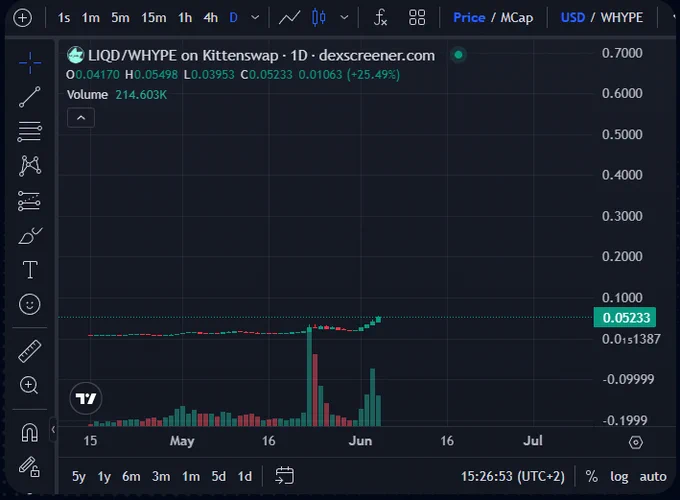The width and height of the screenshot is (680, 500).
Task: Switch to the 1s timeframe
Action: coord(64,18)
